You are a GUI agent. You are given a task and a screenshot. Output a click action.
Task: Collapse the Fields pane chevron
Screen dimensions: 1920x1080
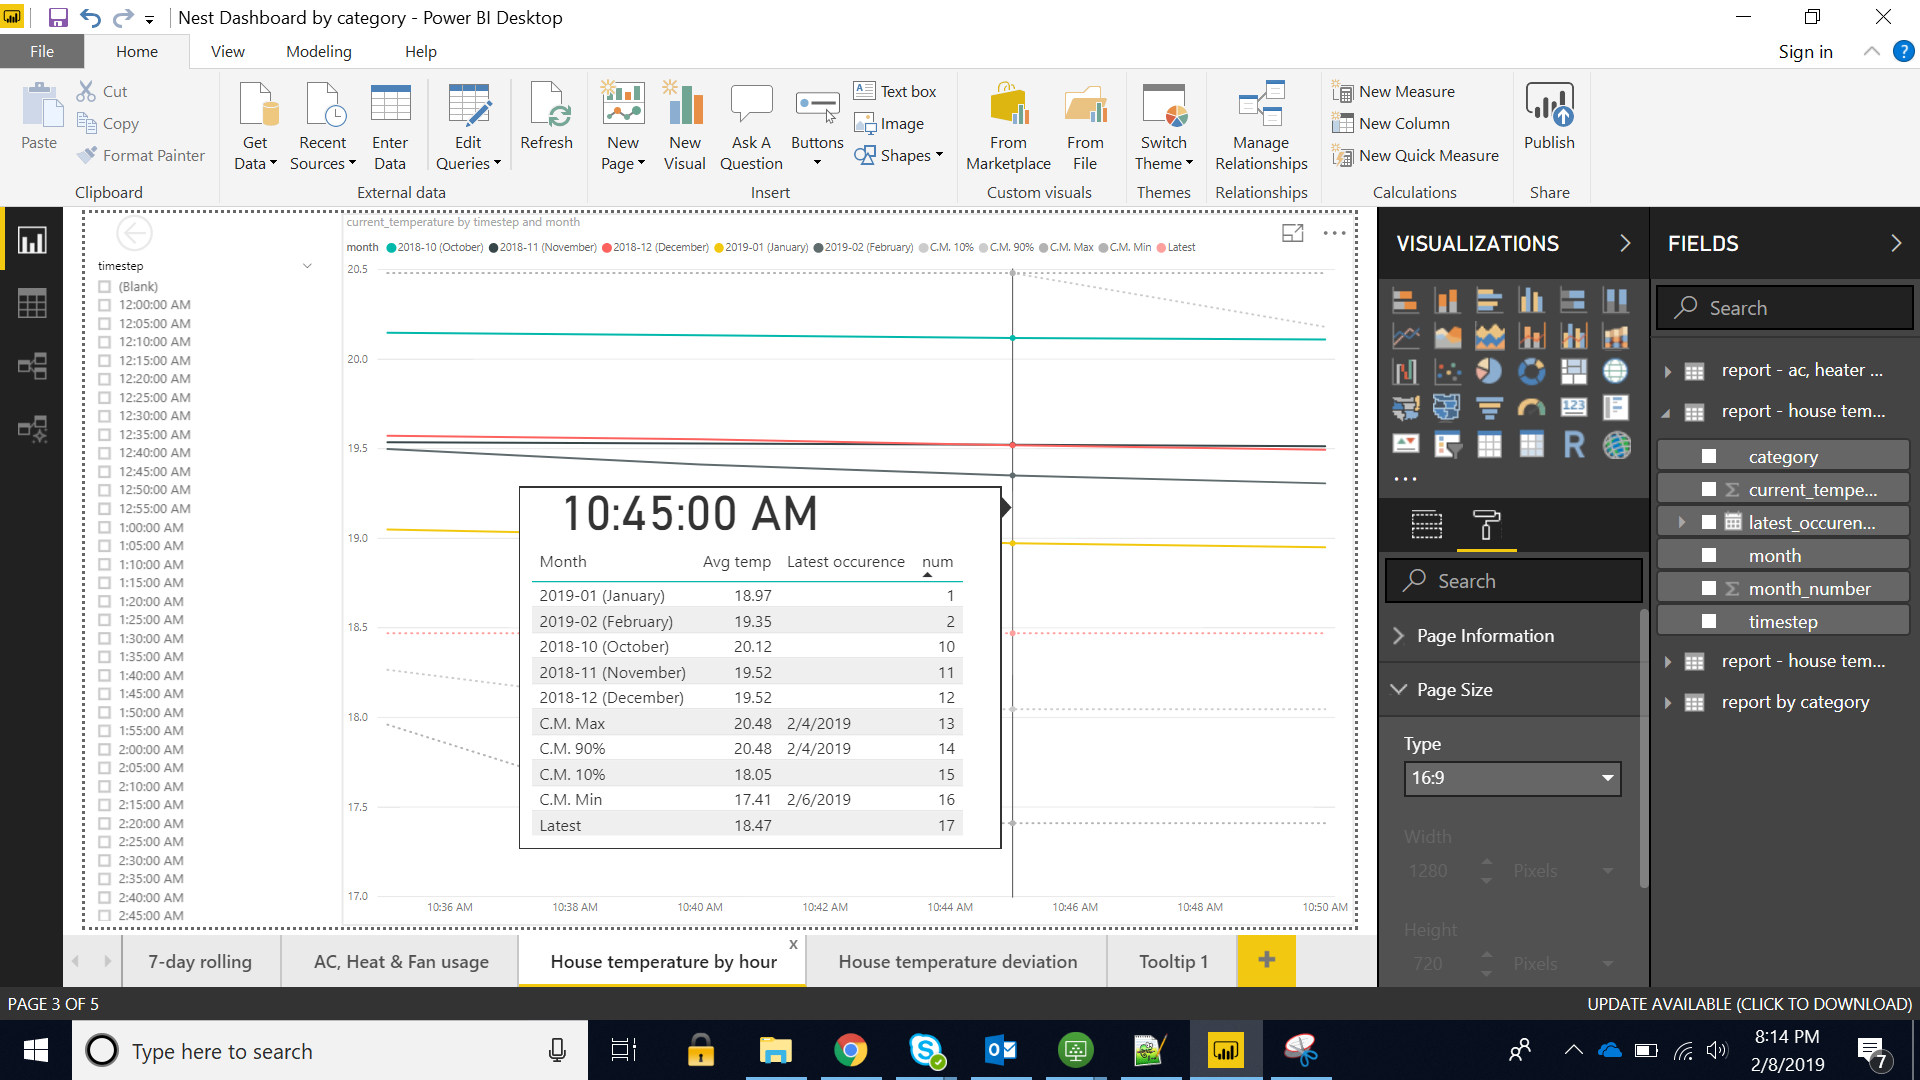(1896, 243)
